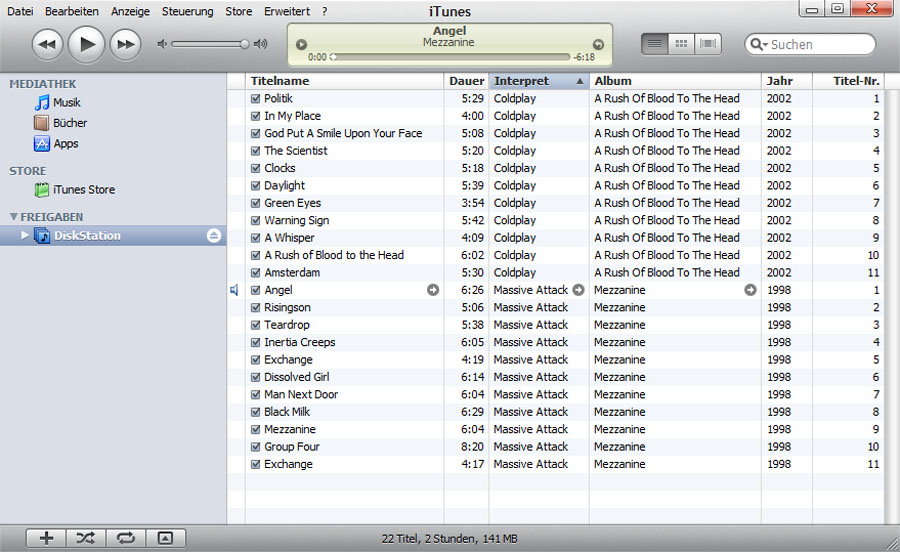Screen dimensions: 900x552
Task: Sort by Dauer column header
Action: tap(466, 81)
